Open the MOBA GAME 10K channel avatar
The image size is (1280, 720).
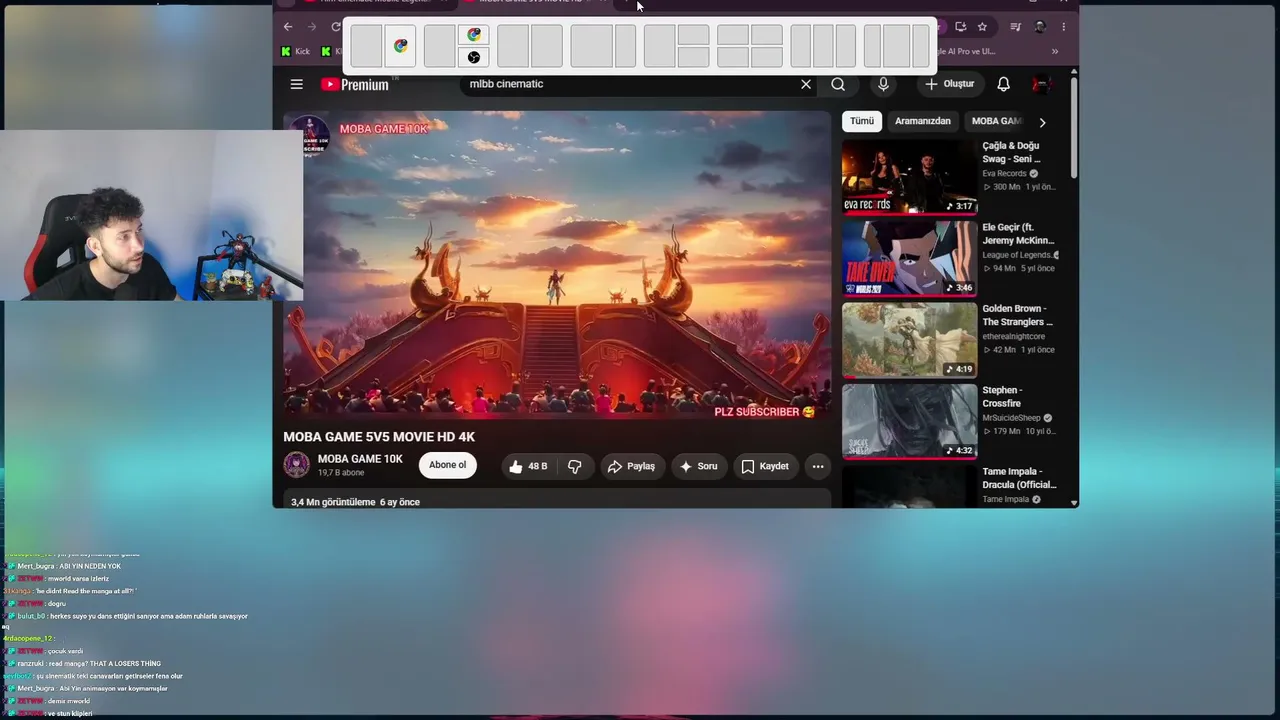pyautogui.click(x=297, y=465)
